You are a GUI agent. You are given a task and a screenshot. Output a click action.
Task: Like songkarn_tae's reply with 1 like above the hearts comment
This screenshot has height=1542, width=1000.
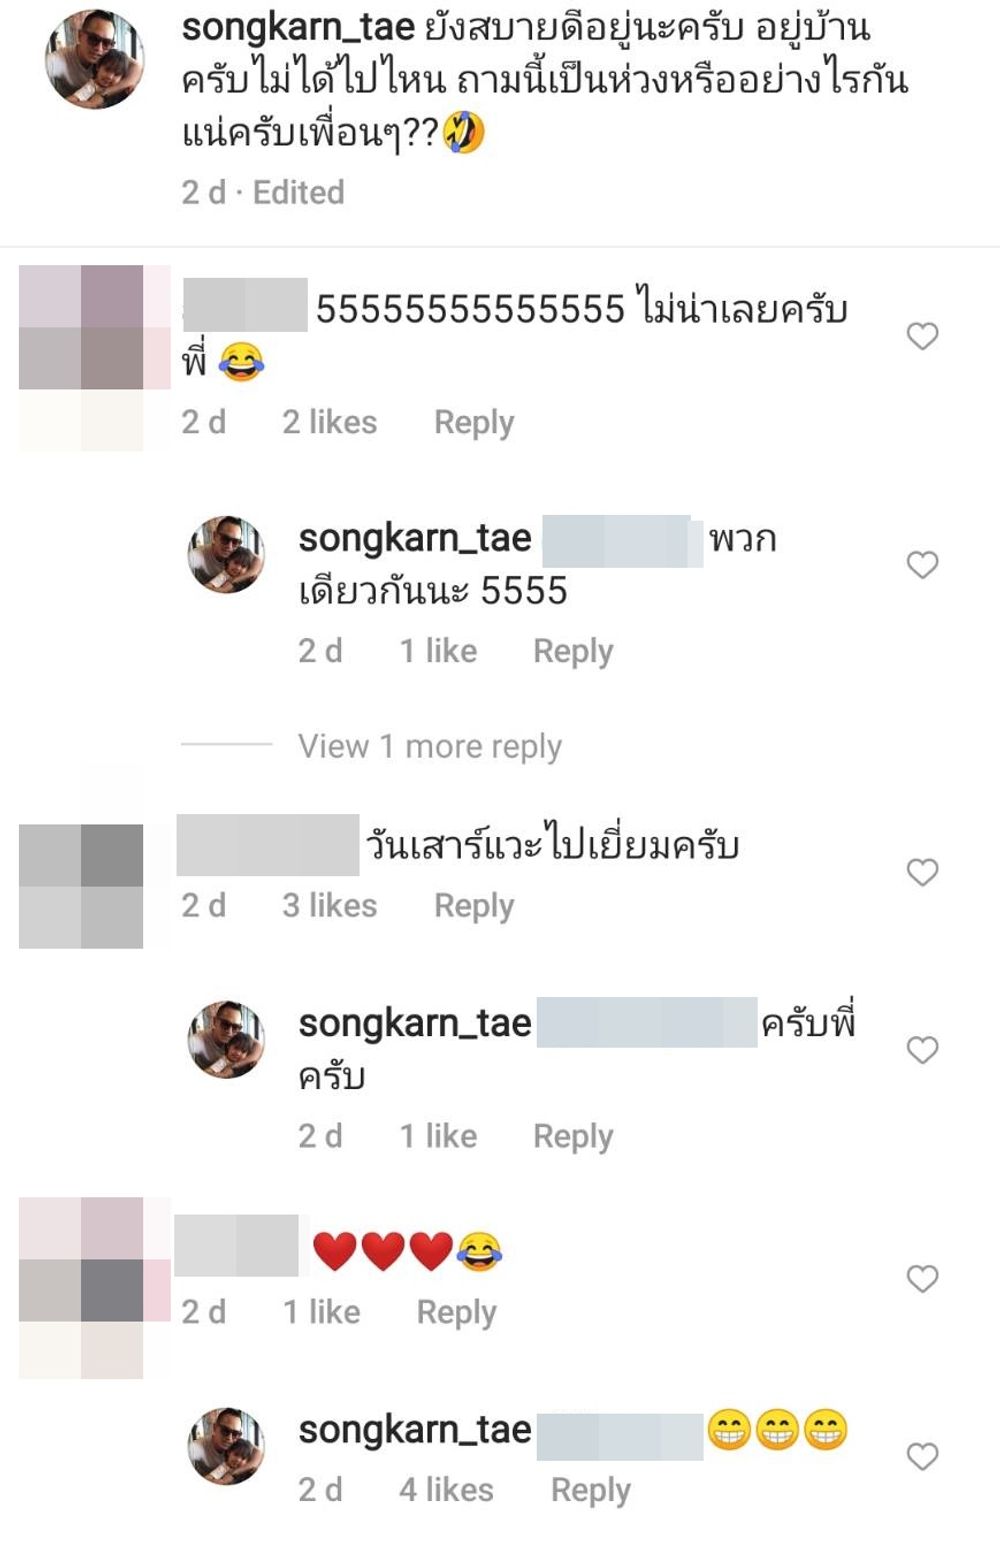point(922,1050)
